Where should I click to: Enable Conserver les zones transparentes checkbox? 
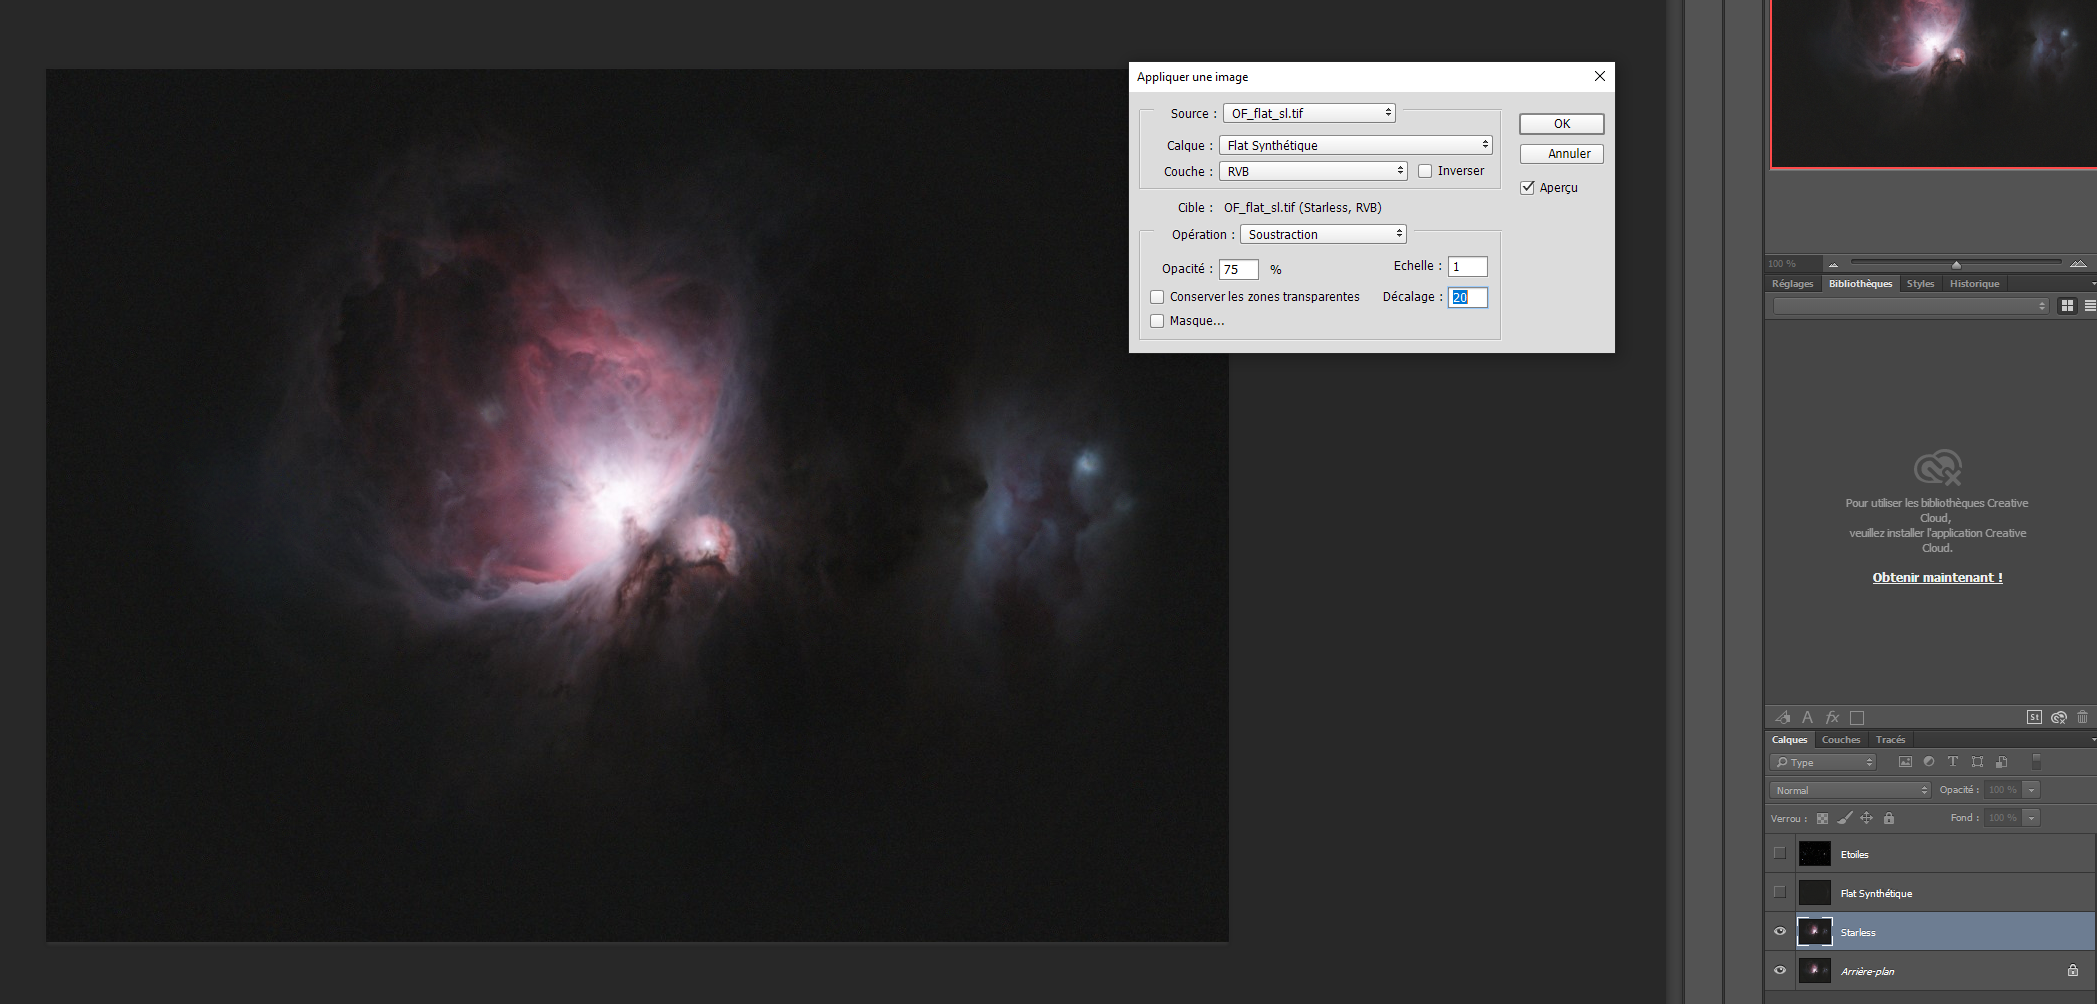coord(1157,297)
